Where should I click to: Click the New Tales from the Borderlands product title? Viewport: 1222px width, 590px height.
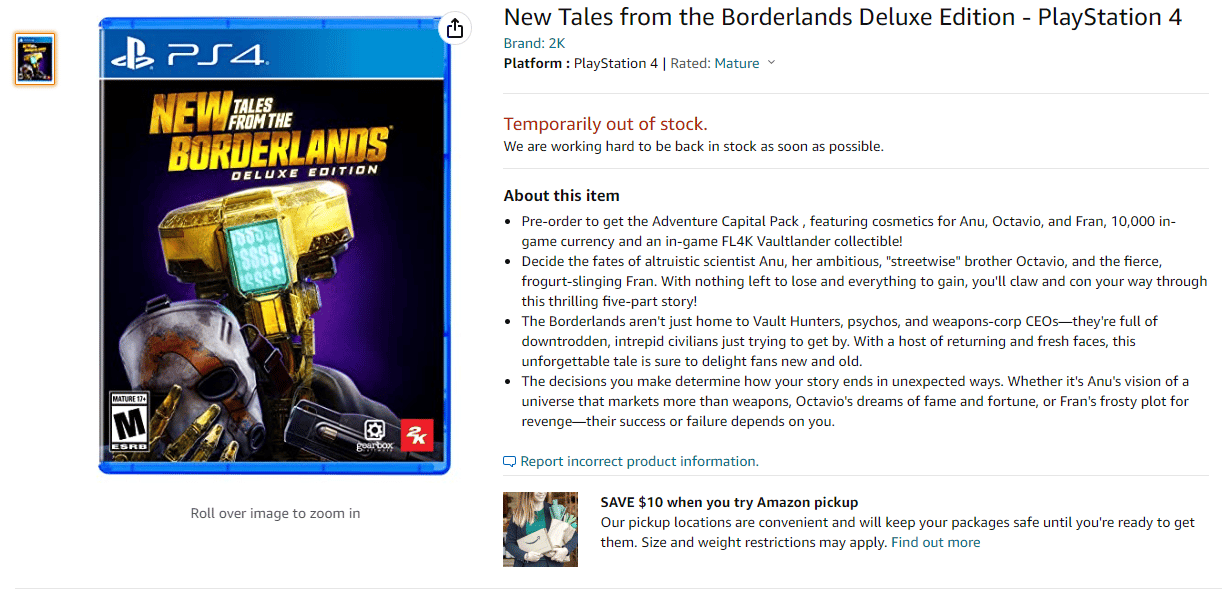click(x=842, y=17)
